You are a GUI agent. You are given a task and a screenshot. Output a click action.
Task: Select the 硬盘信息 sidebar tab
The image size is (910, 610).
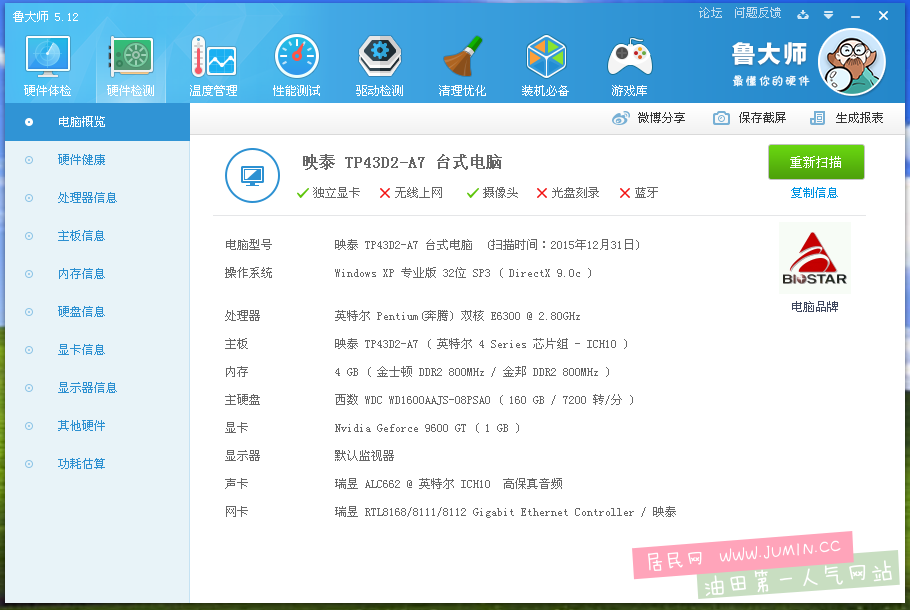pos(98,312)
